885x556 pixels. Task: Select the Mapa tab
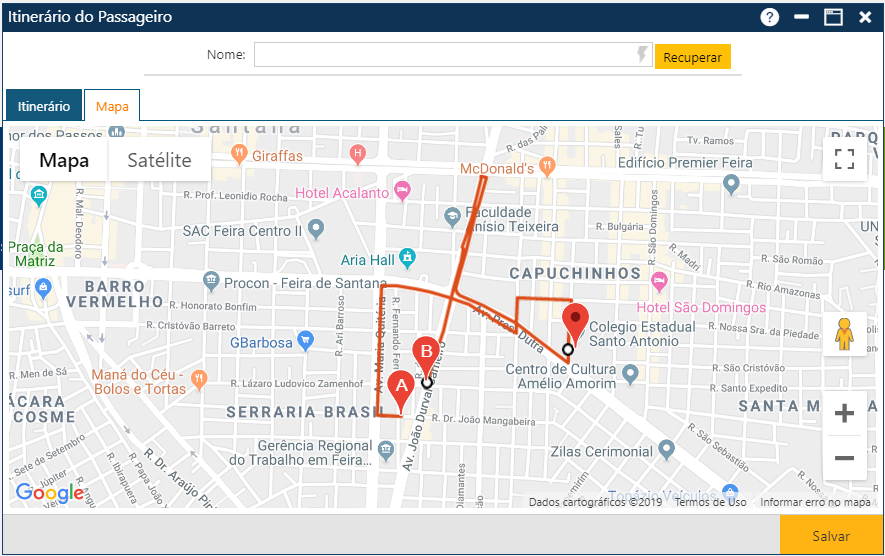112,106
